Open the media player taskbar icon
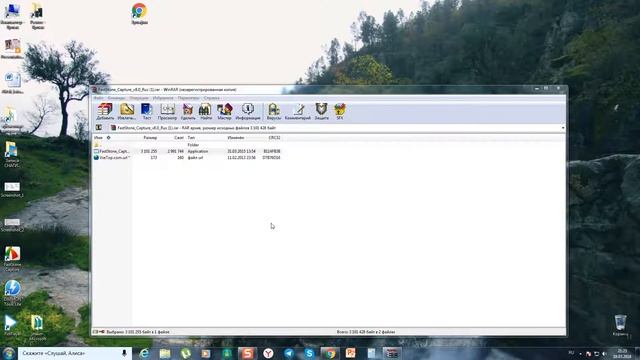 pos(206,353)
